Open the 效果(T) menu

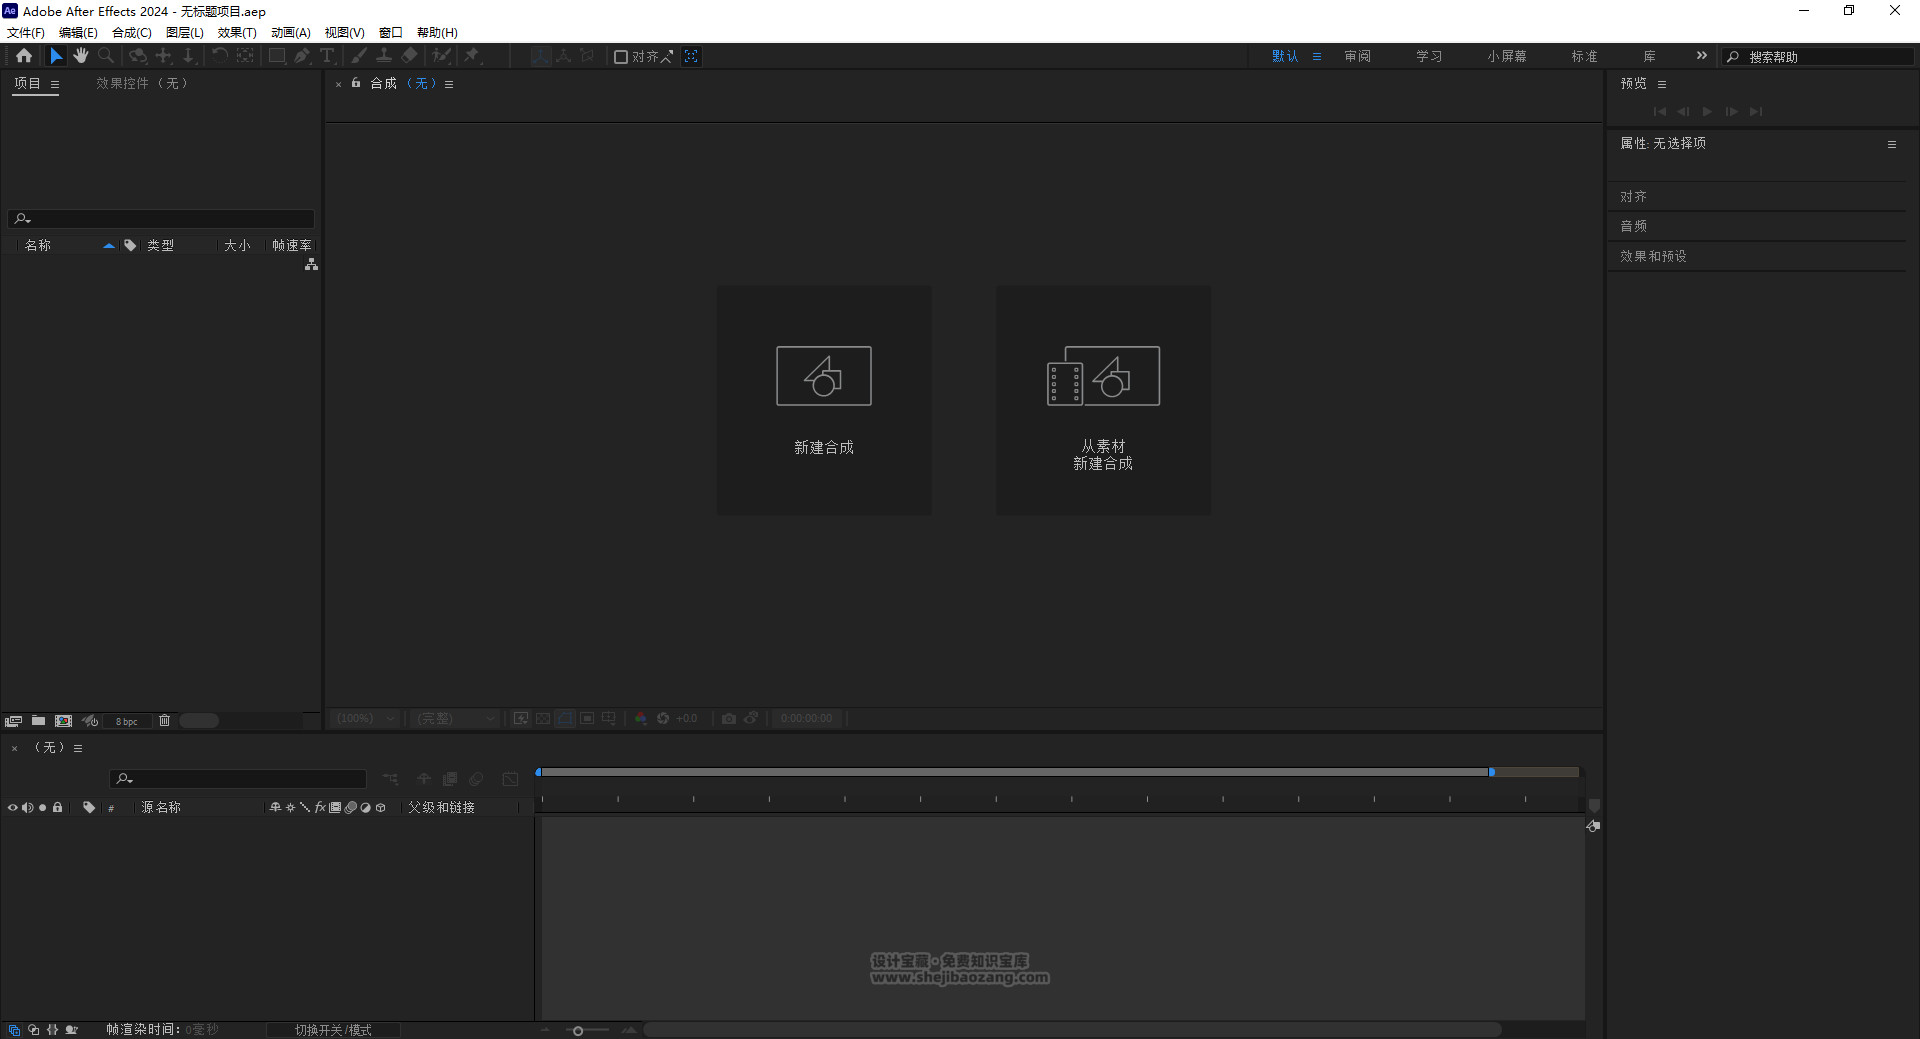[x=237, y=32]
